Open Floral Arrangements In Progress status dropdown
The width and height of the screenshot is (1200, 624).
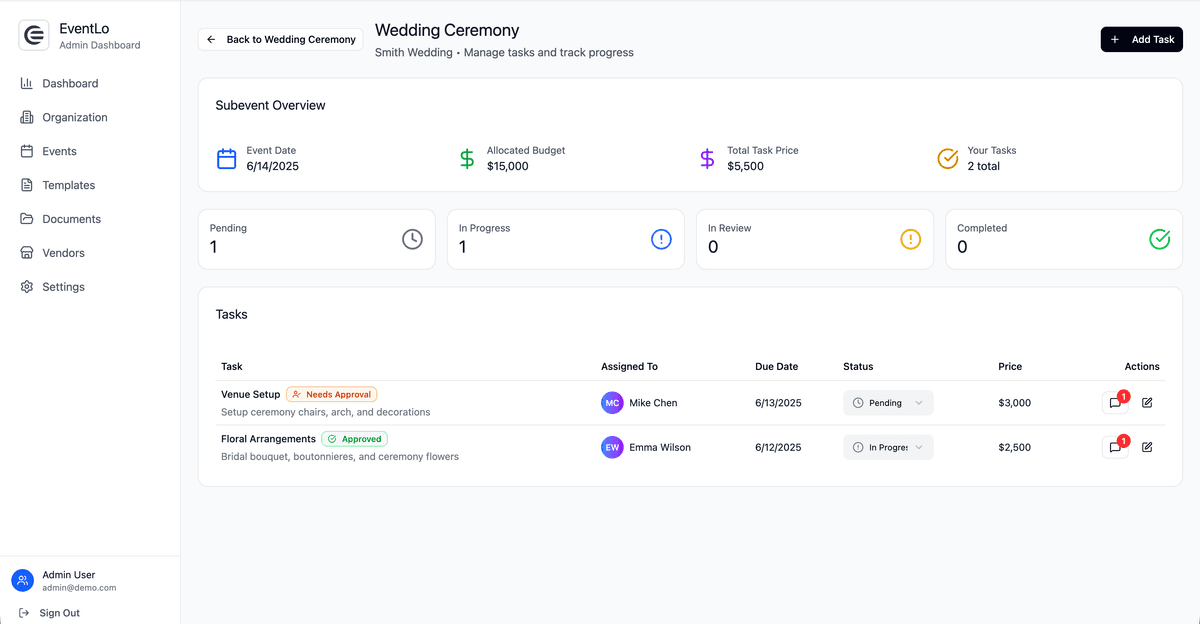click(888, 448)
